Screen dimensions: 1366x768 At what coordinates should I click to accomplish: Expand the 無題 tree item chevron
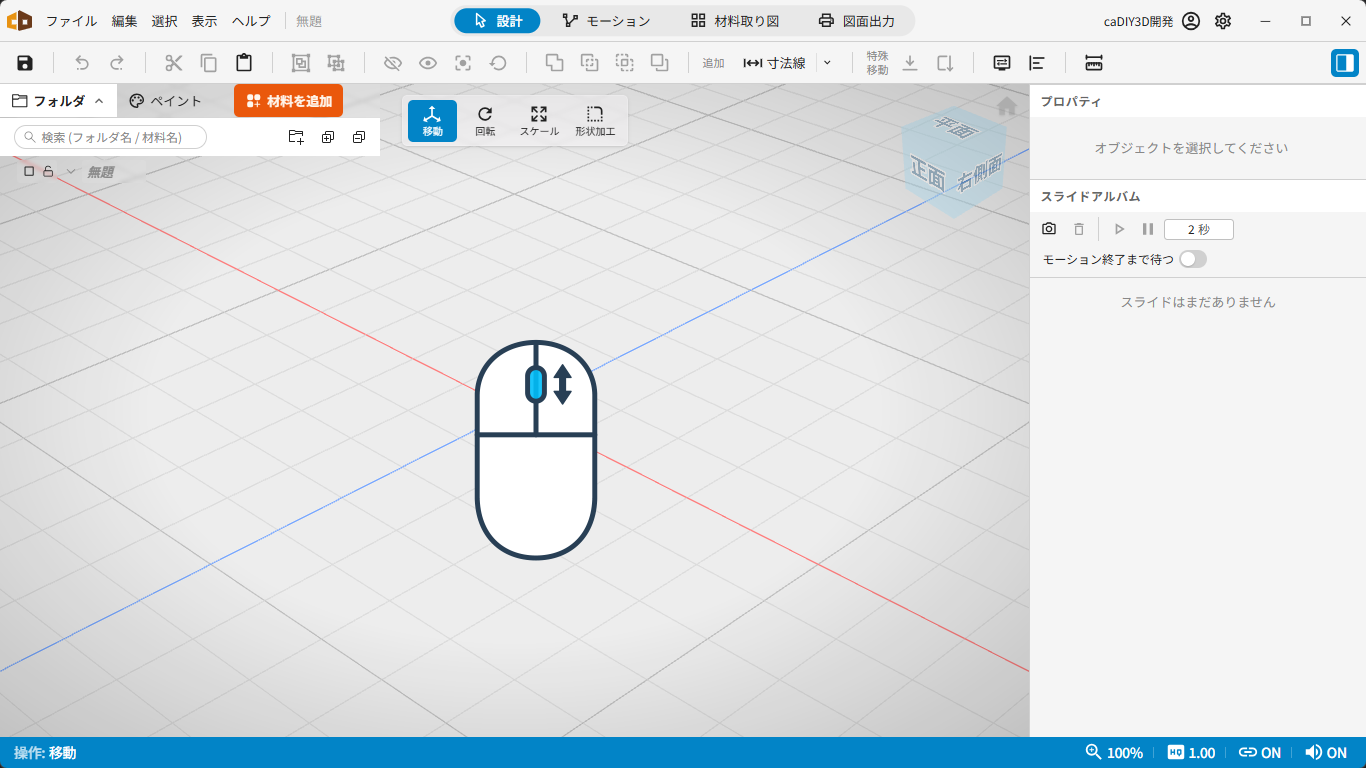point(71,172)
